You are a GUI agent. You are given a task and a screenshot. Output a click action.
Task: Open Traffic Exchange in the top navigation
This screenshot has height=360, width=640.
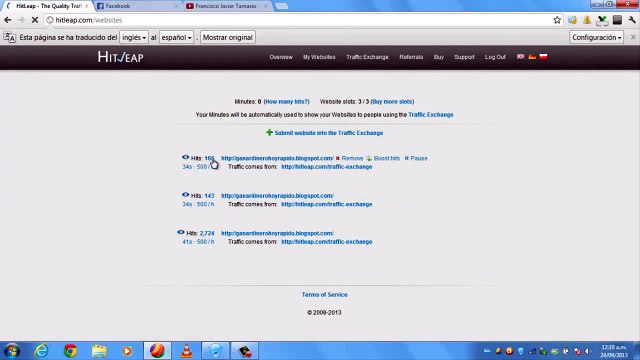coord(367,57)
